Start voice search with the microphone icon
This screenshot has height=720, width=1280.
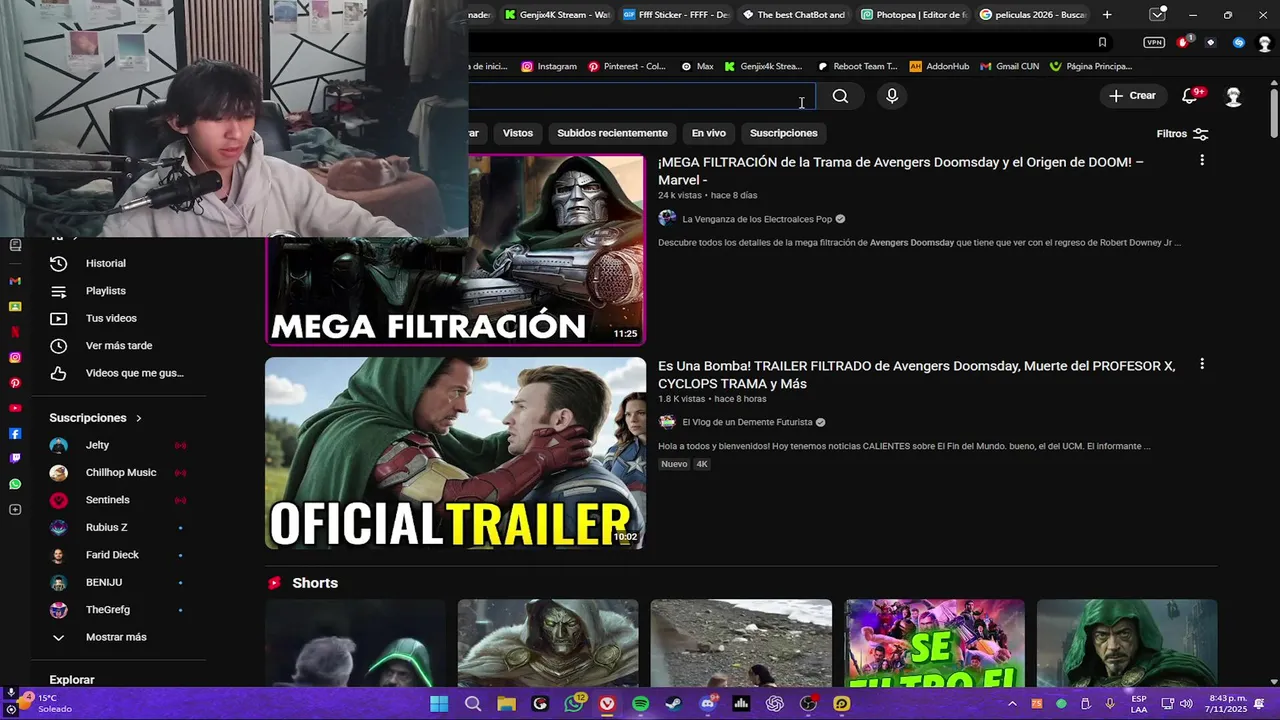[x=892, y=96]
